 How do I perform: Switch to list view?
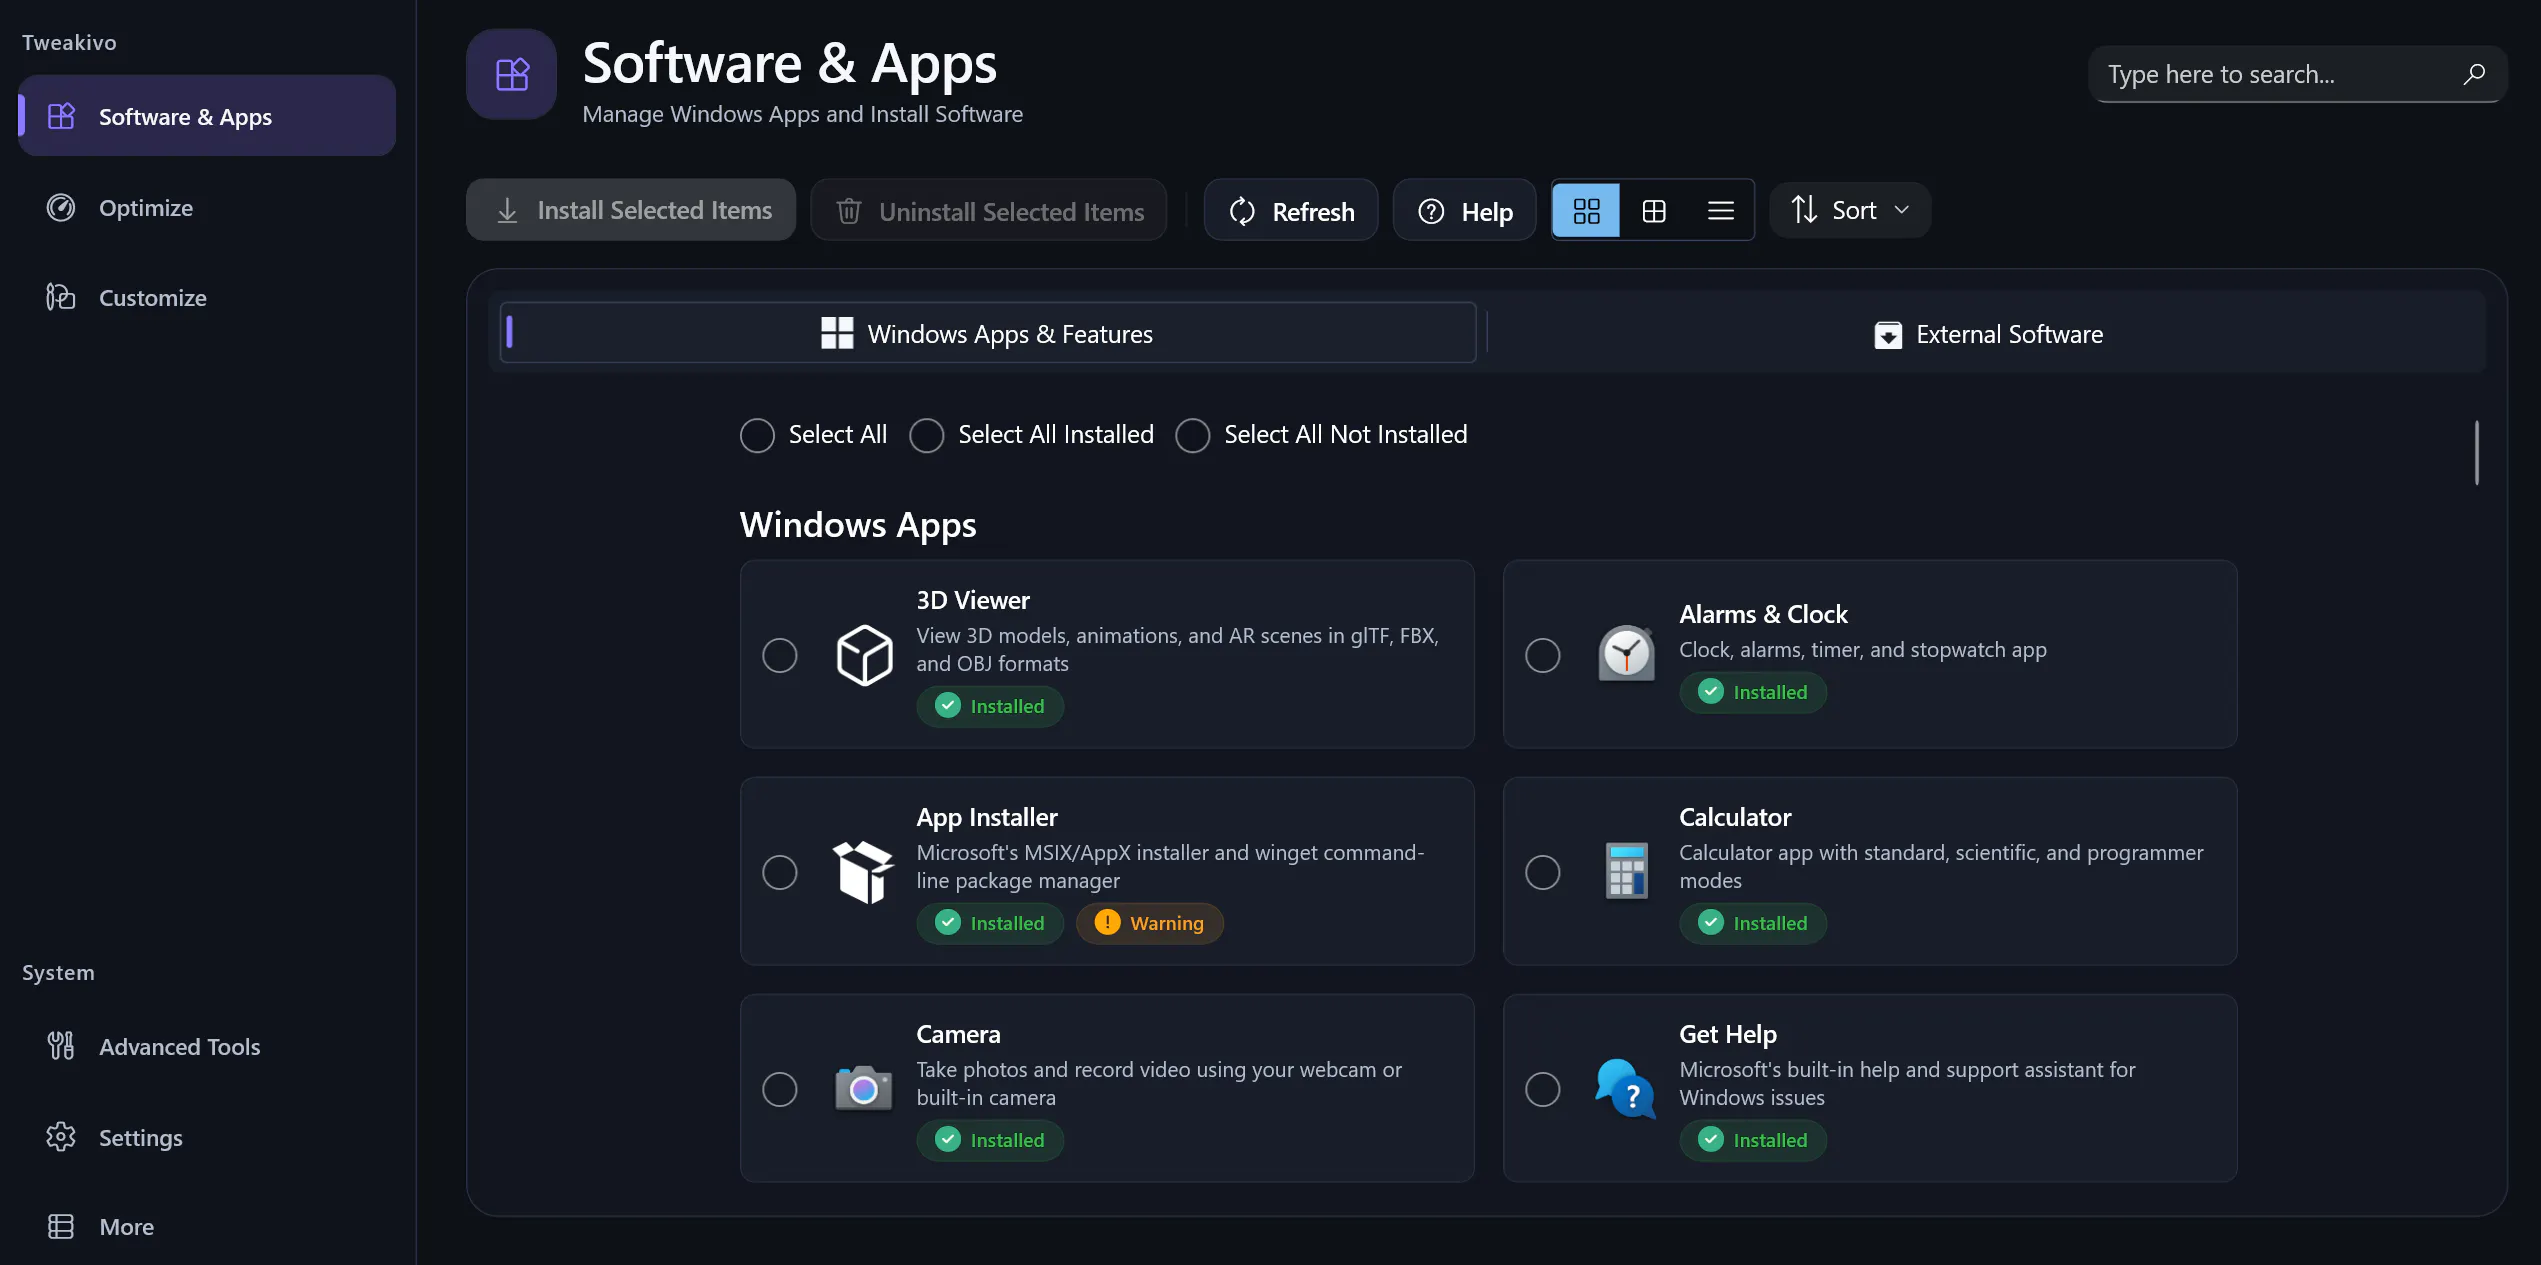[1721, 210]
